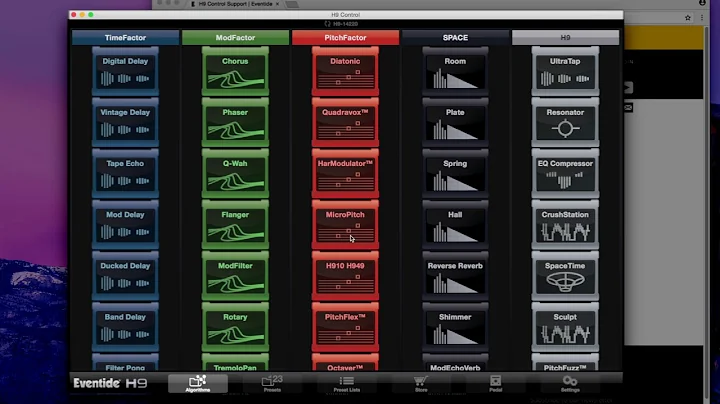
Task: Choose the Q-Wah algorithm
Action: [235, 174]
